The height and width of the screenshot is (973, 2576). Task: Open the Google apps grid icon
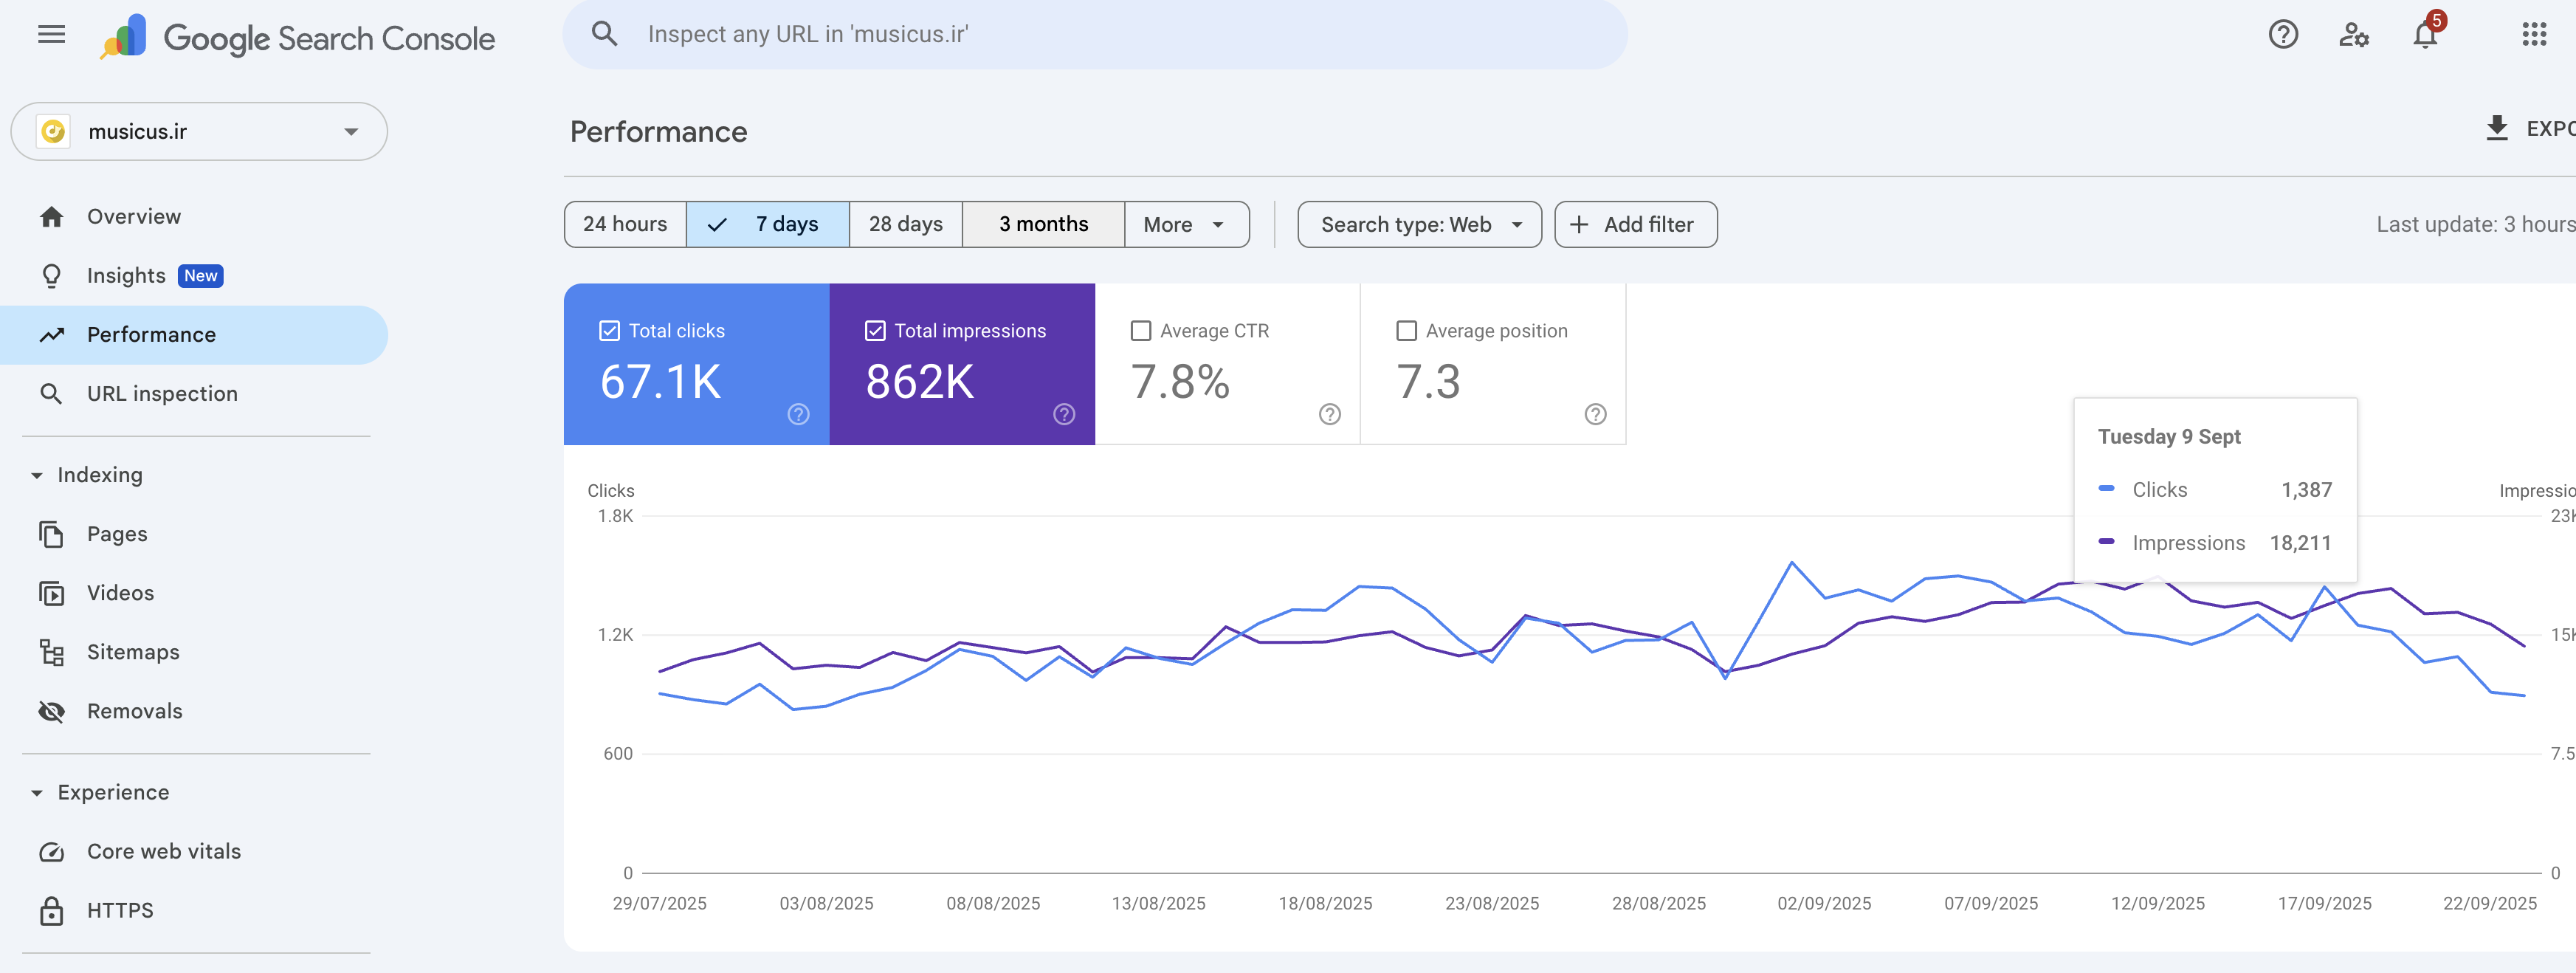click(2533, 35)
